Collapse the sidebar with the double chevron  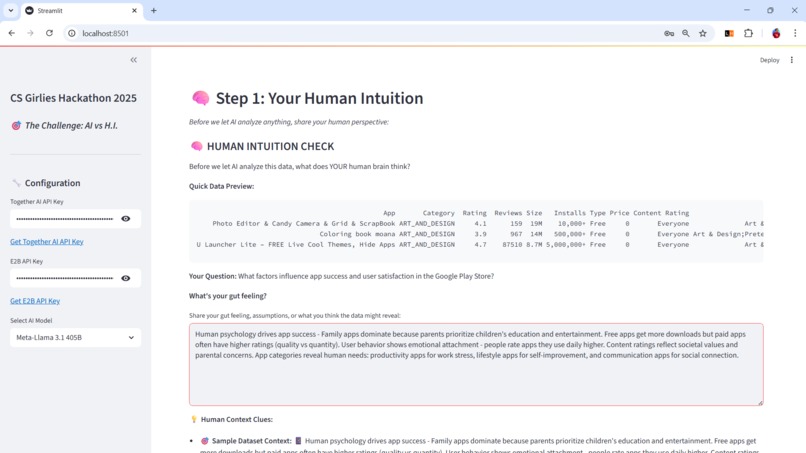(x=134, y=60)
